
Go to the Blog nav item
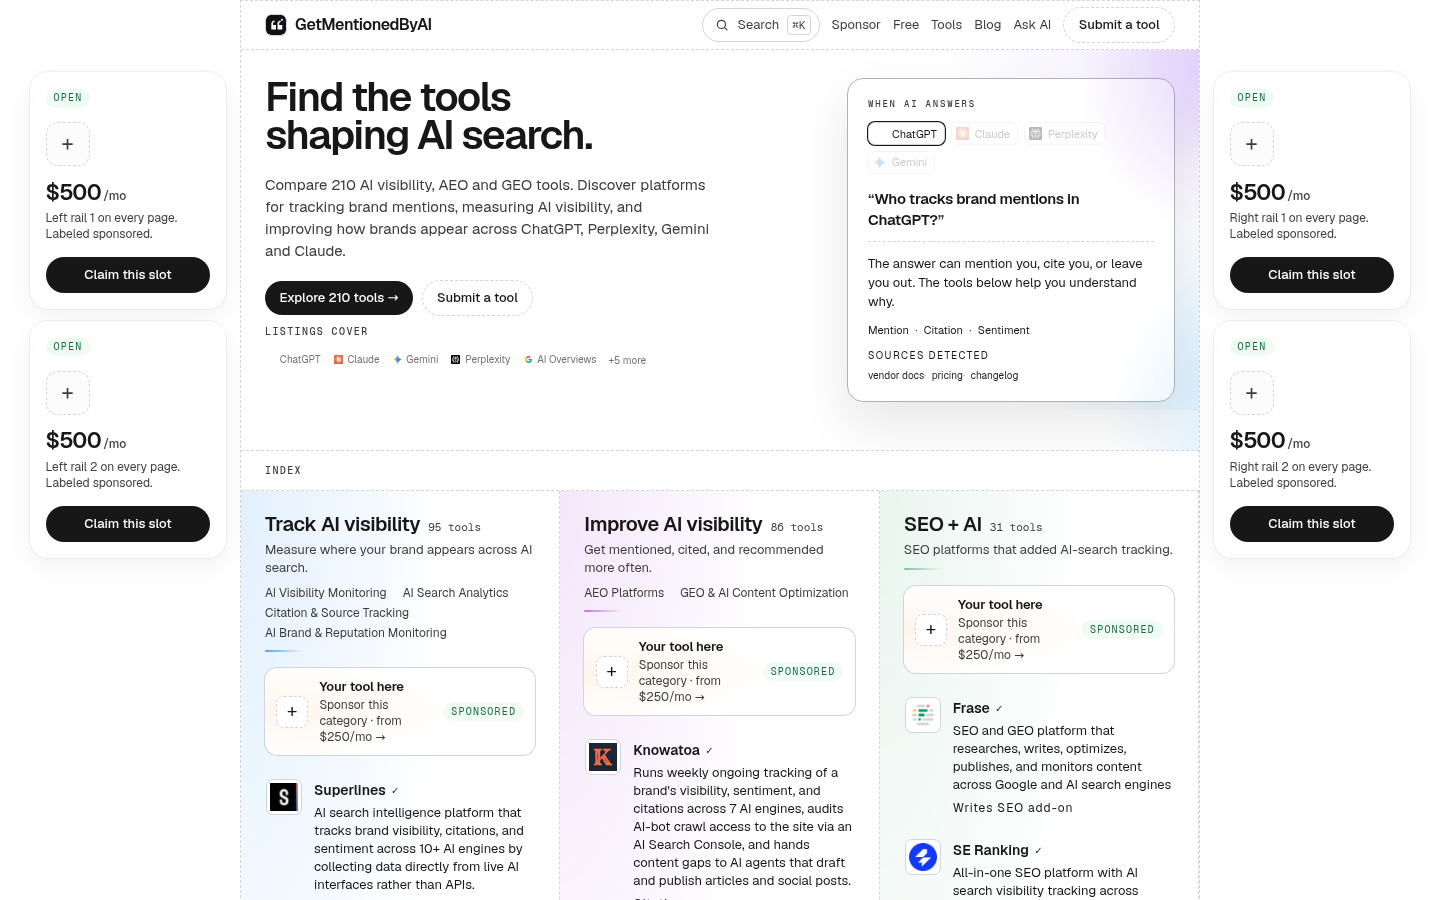[988, 25]
